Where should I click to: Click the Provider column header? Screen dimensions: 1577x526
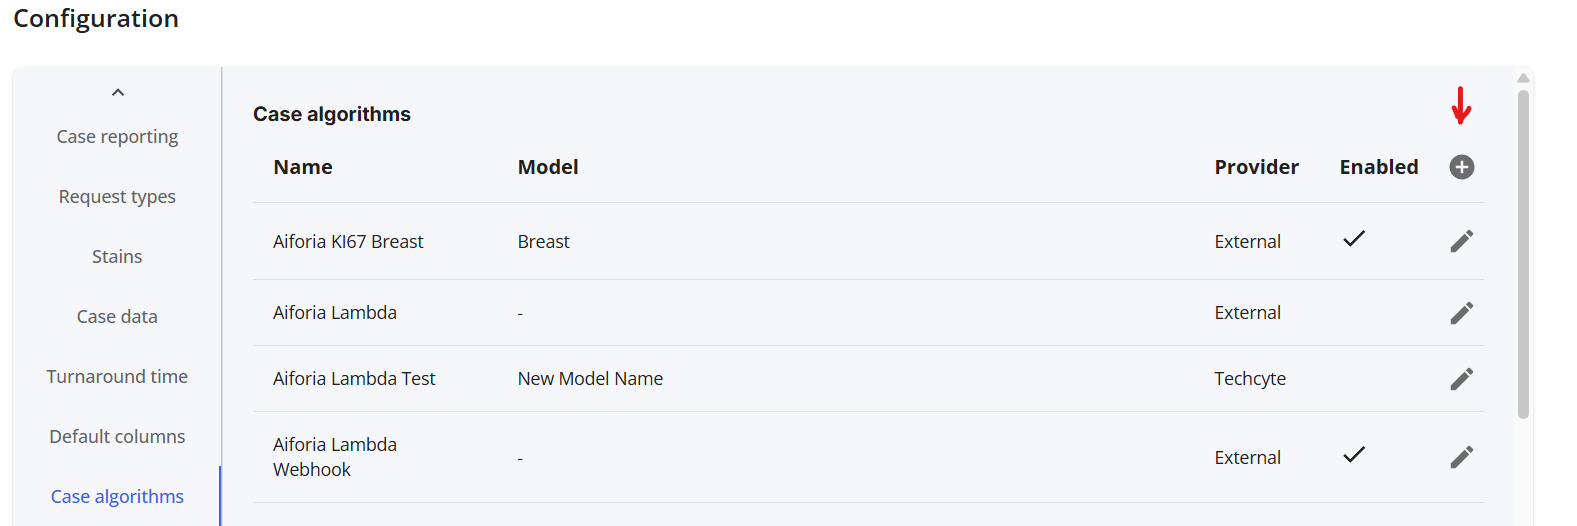tap(1256, 167)
